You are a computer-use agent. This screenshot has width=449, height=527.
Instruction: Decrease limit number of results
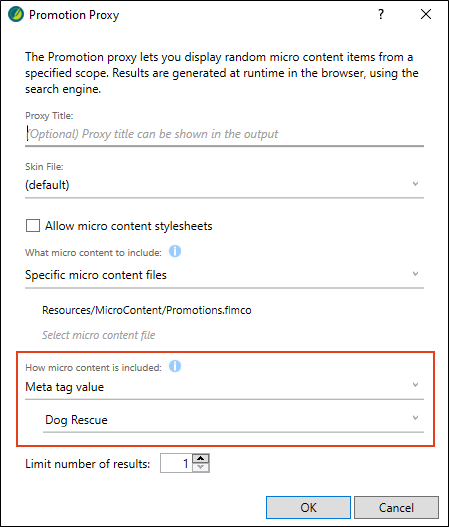point(201,468)
